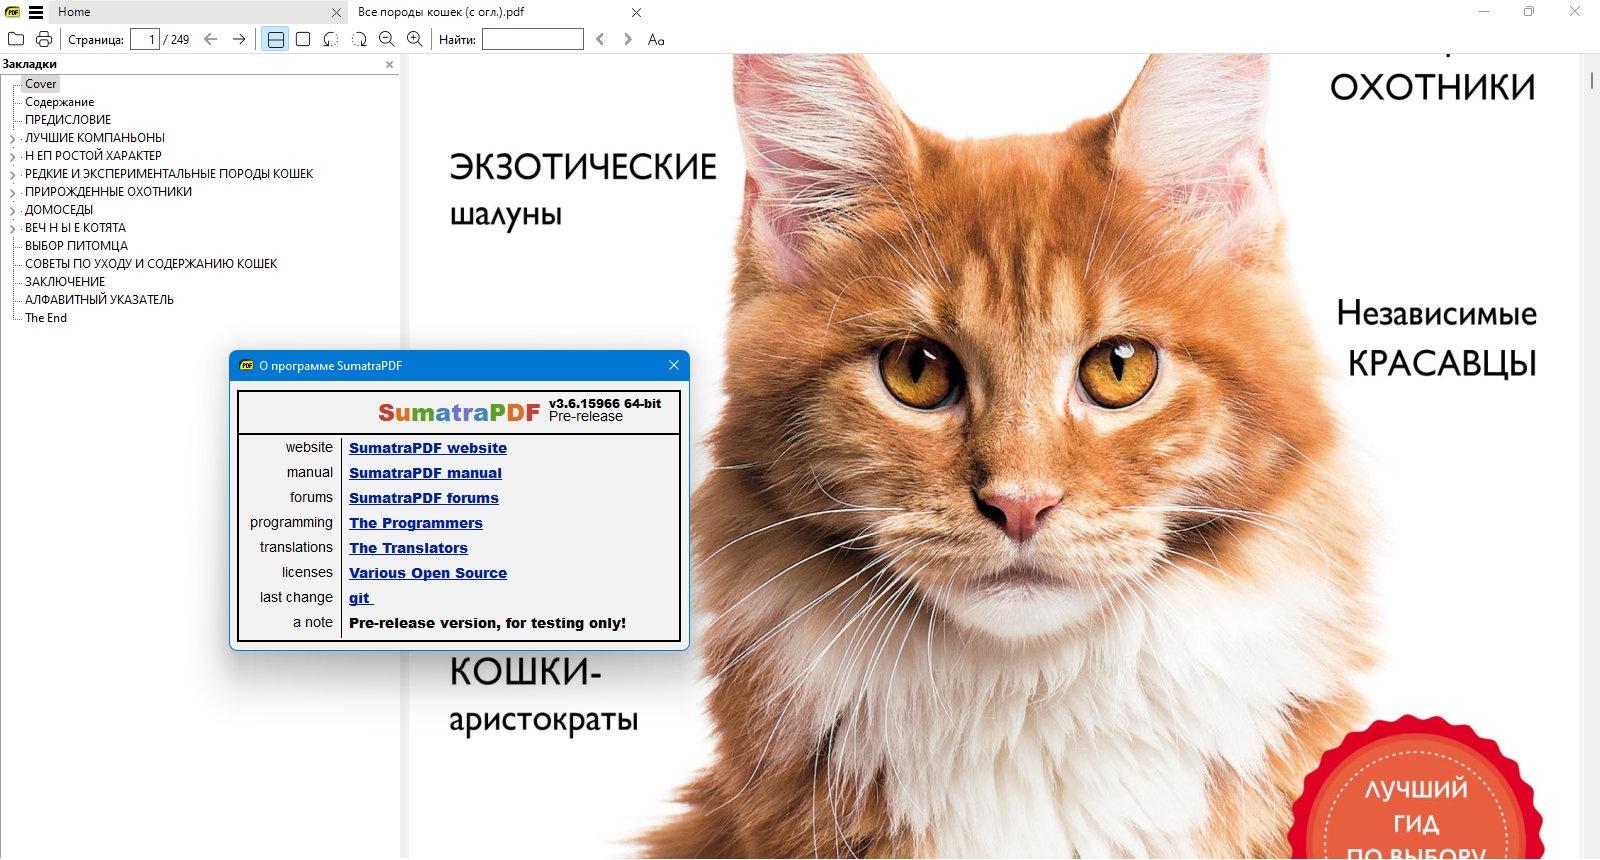
Task: Toggle match case search option
Action: pyautogui.click(x=656, y=39)
